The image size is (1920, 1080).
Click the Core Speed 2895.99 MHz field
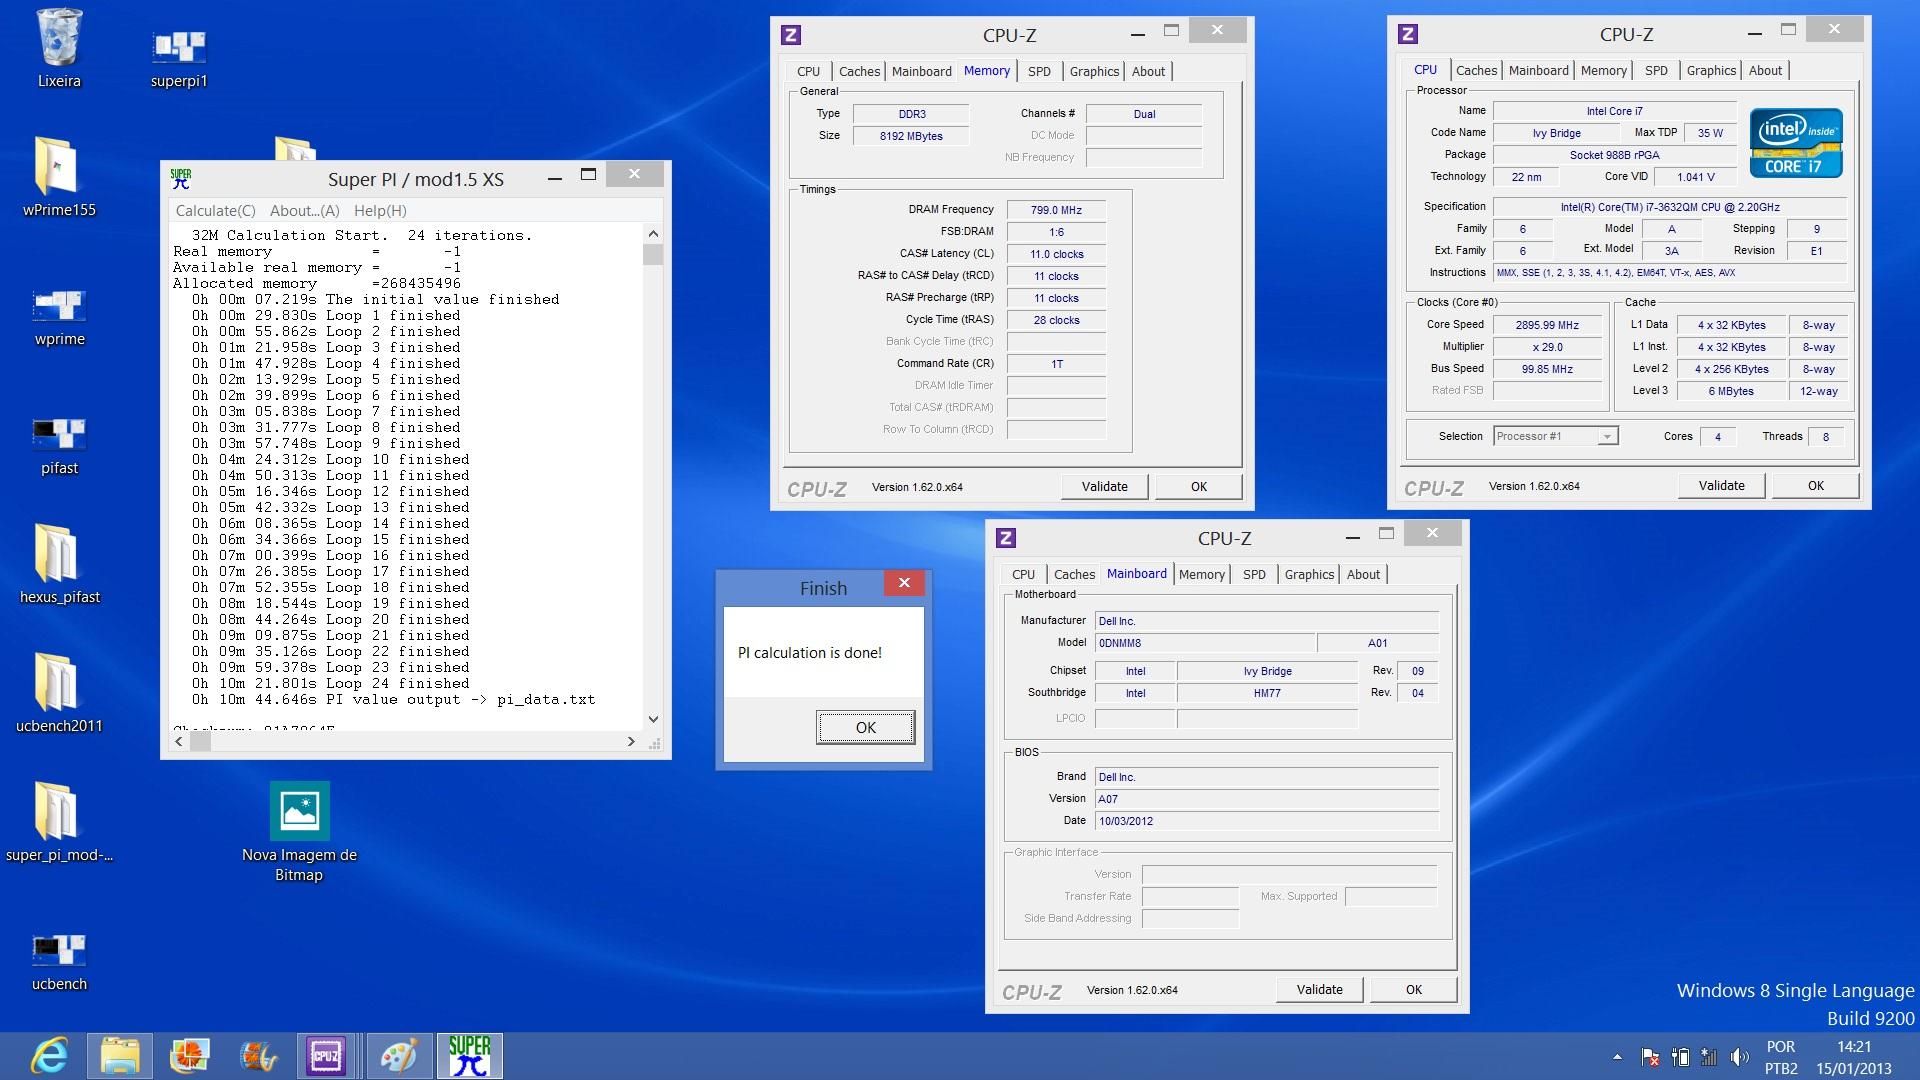pyautogui.click(x=1547, y=325)
